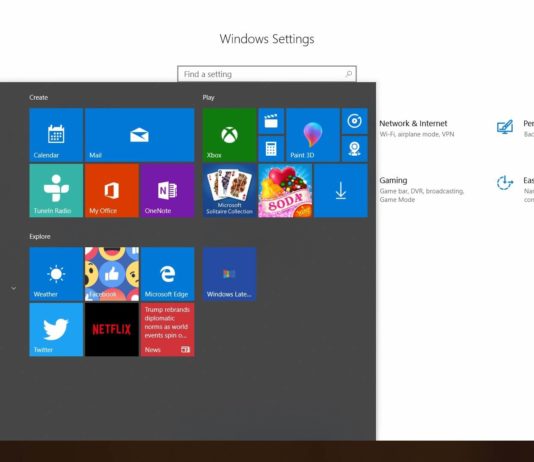Image resolution: width=534 pixels, height=462 pixels.
Task: Click Wi-Fi, airplane mode, VPN description
Action: [x=417, y=134]
